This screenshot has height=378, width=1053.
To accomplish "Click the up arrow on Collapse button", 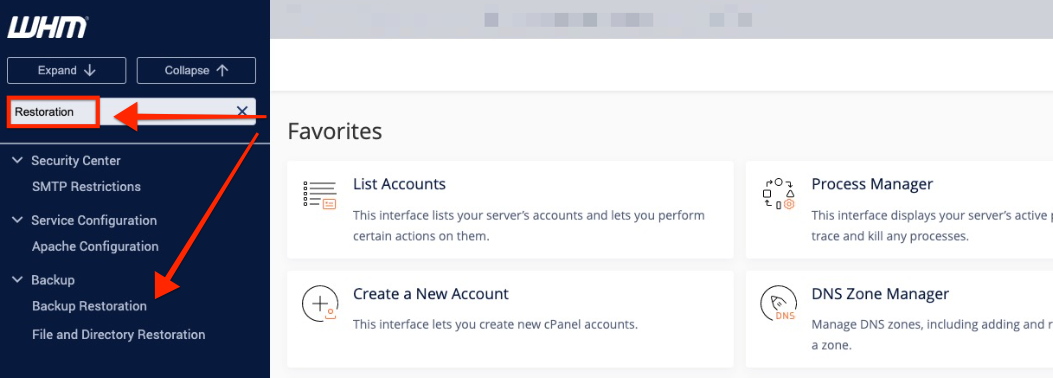I will (222, 70).
